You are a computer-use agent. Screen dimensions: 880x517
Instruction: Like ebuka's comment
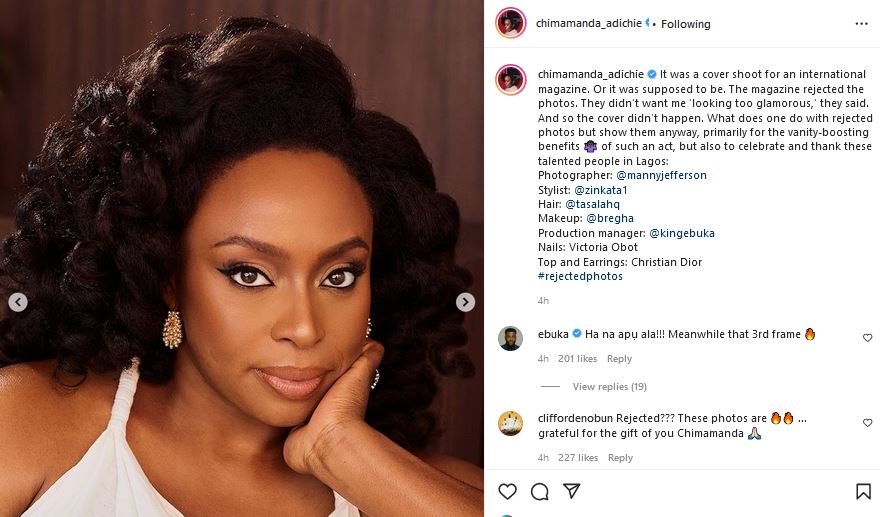pos(867,338)
